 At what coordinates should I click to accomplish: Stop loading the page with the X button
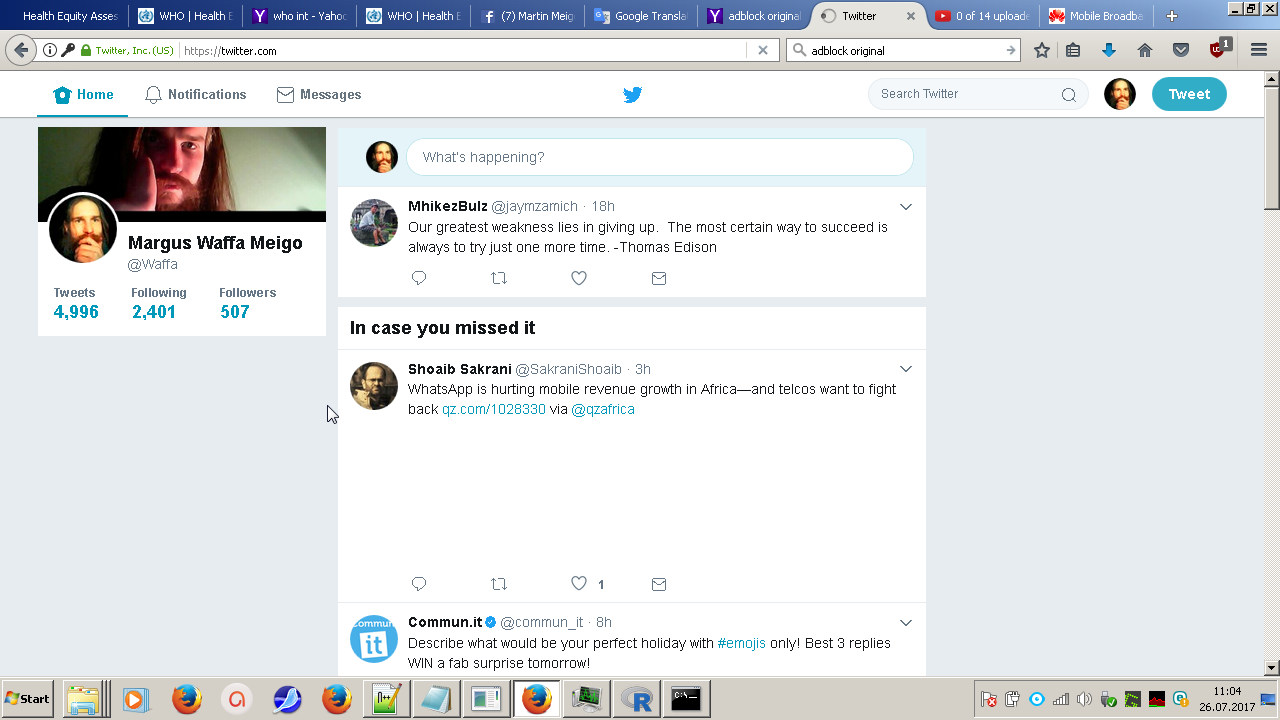(x=763, y=50)
